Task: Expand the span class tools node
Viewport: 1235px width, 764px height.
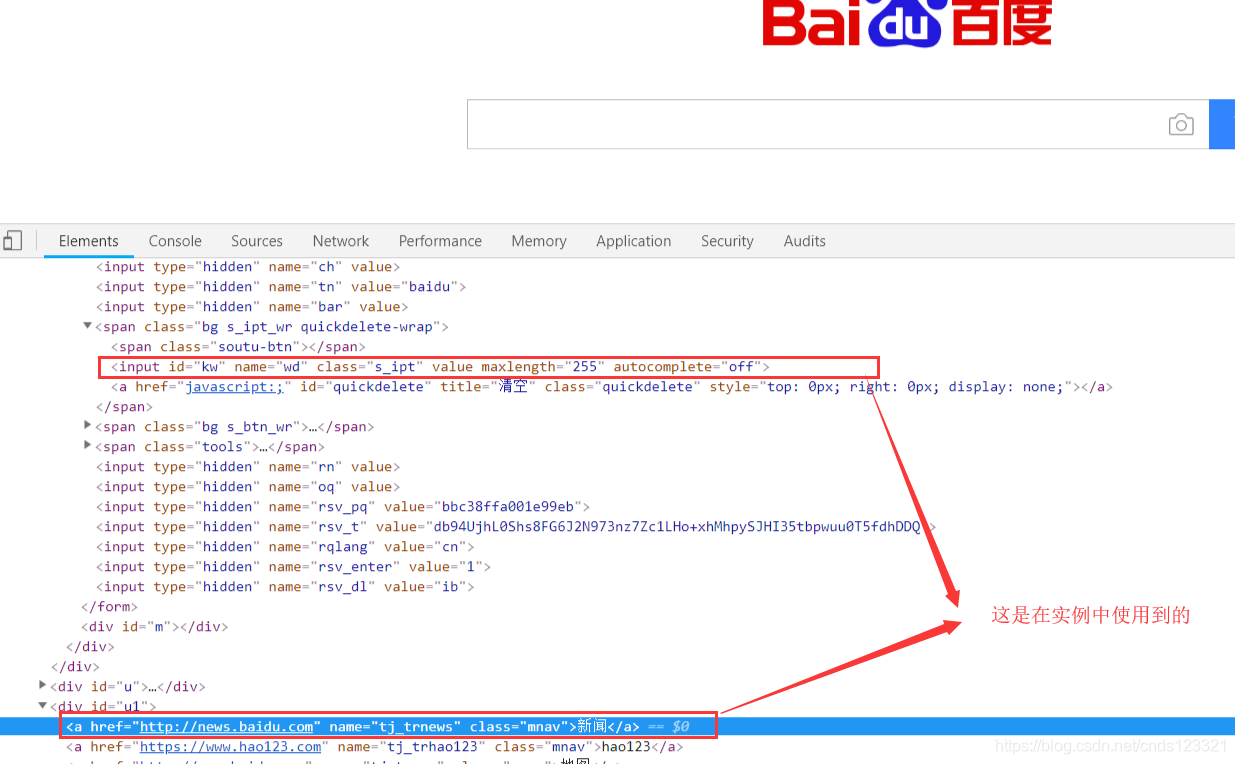Action: [88, 446]
